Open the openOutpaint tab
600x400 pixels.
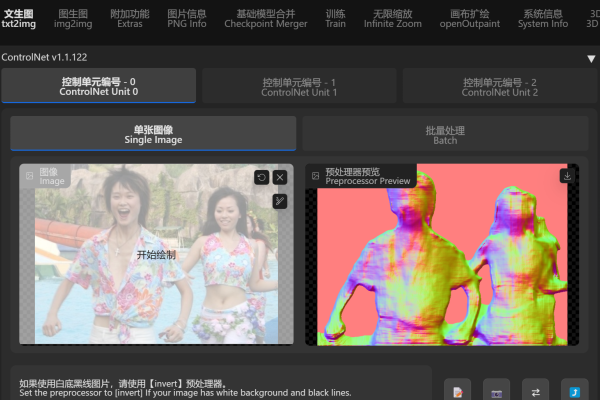(470, 19)
